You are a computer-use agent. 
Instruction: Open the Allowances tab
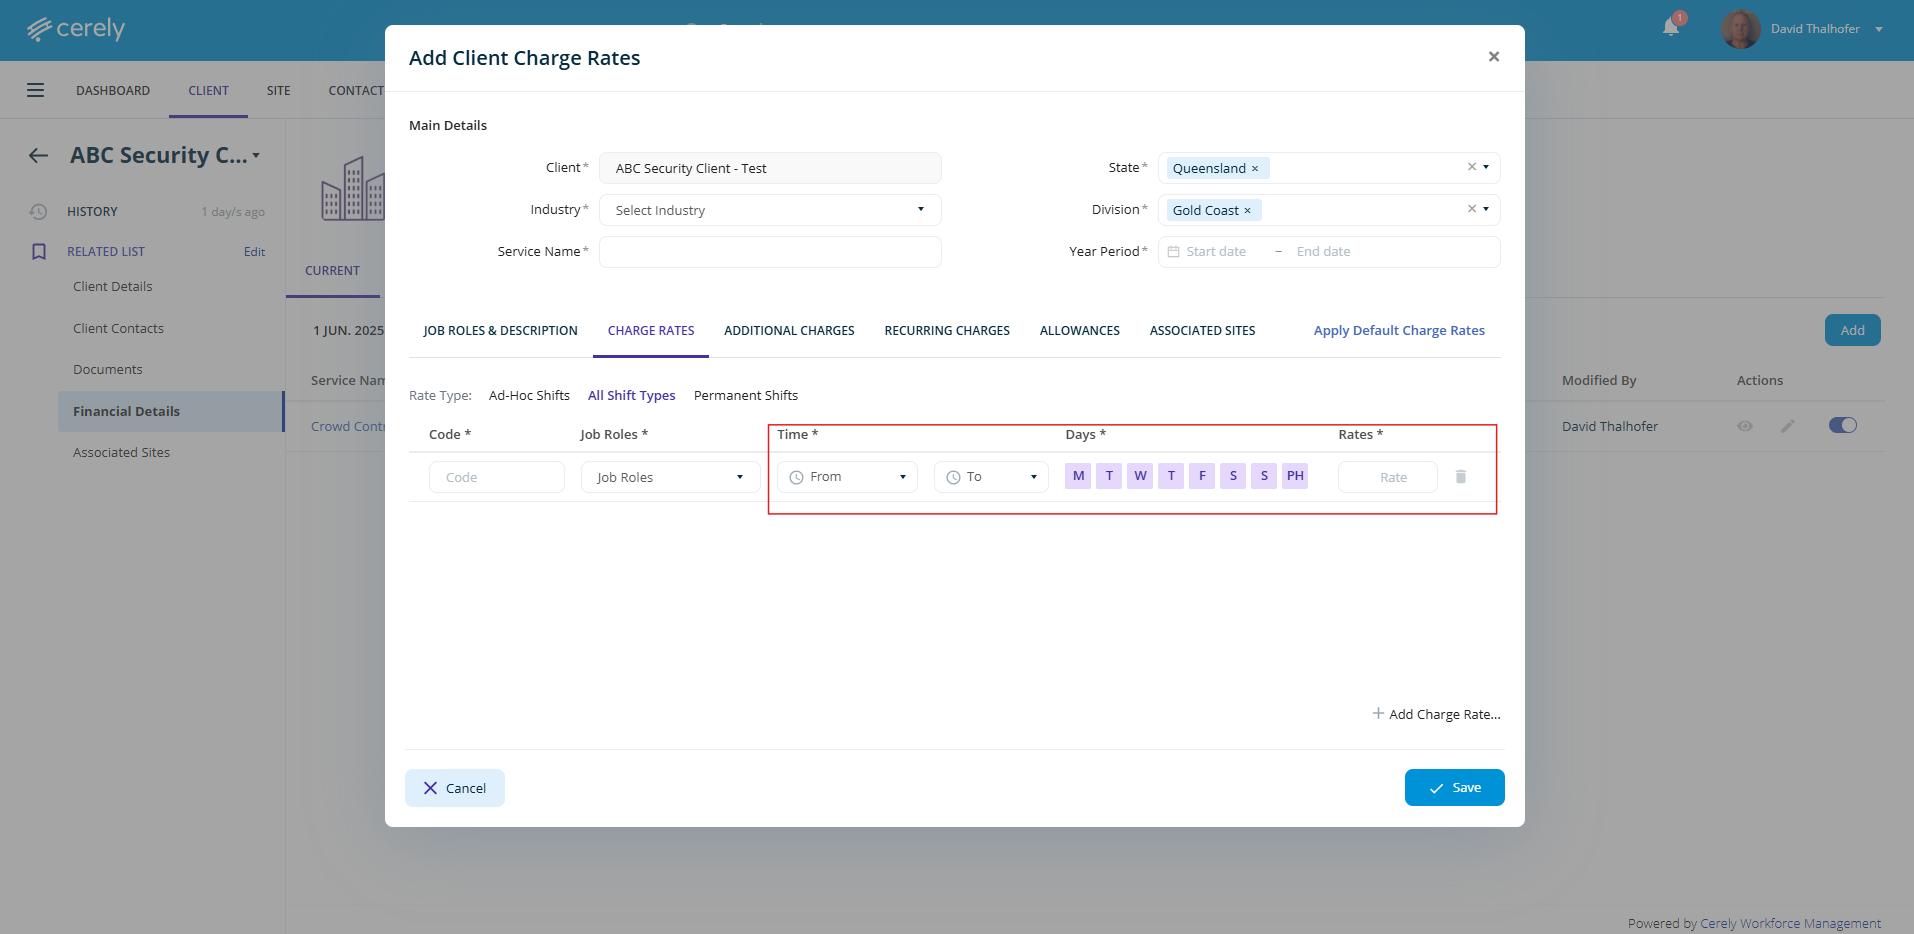[1079, 331]
